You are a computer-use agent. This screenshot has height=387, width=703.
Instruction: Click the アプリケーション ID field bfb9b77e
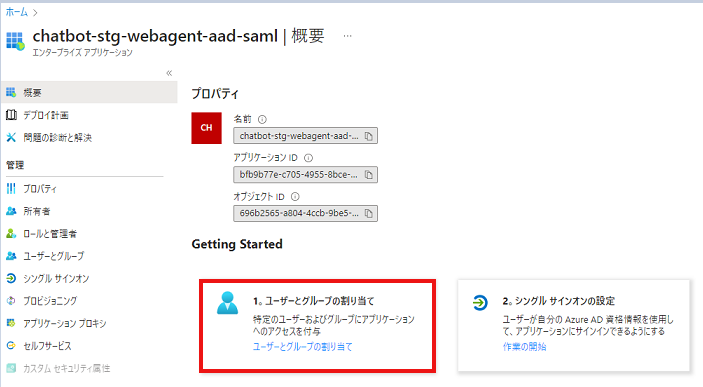(305, 175)
